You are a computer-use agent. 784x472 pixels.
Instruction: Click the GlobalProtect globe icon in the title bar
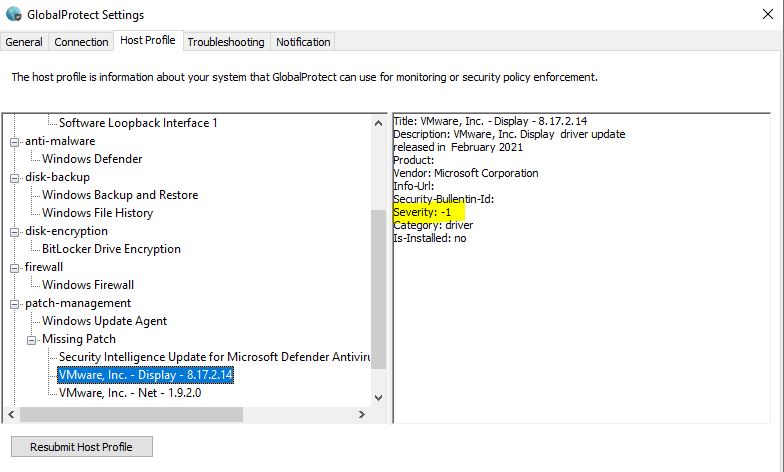14,14
